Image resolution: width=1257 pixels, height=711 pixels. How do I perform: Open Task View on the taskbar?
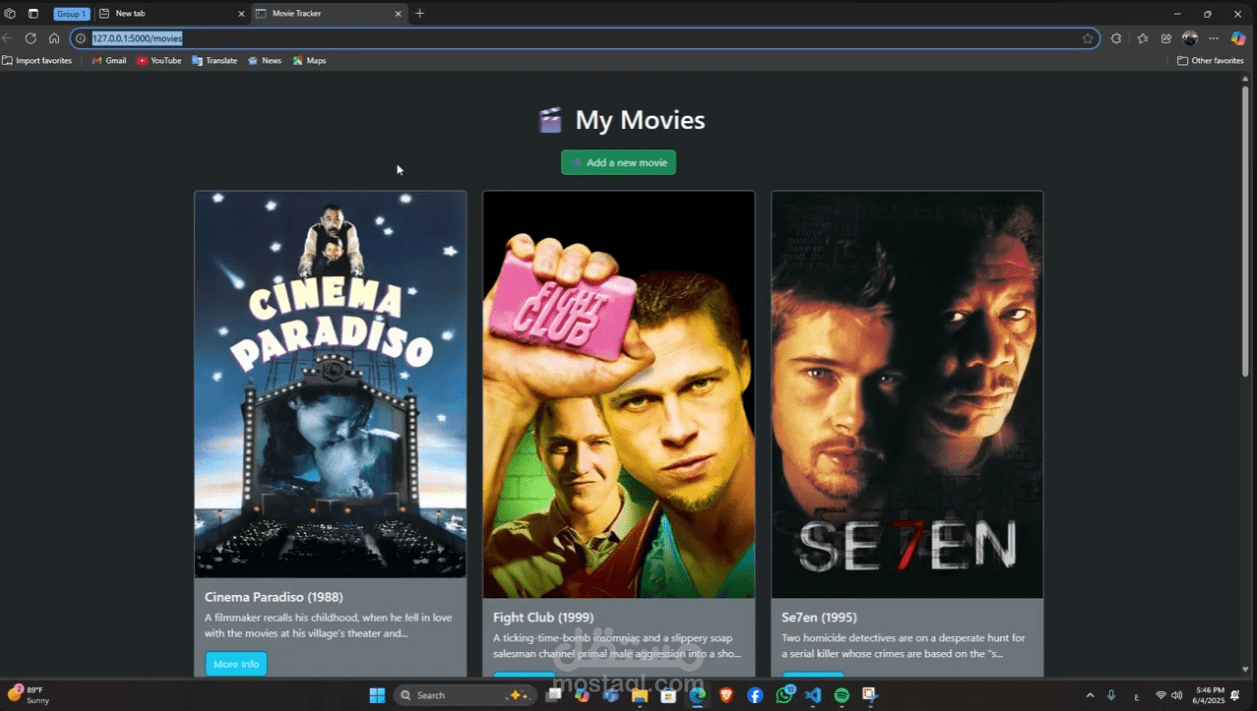[553, 695]
